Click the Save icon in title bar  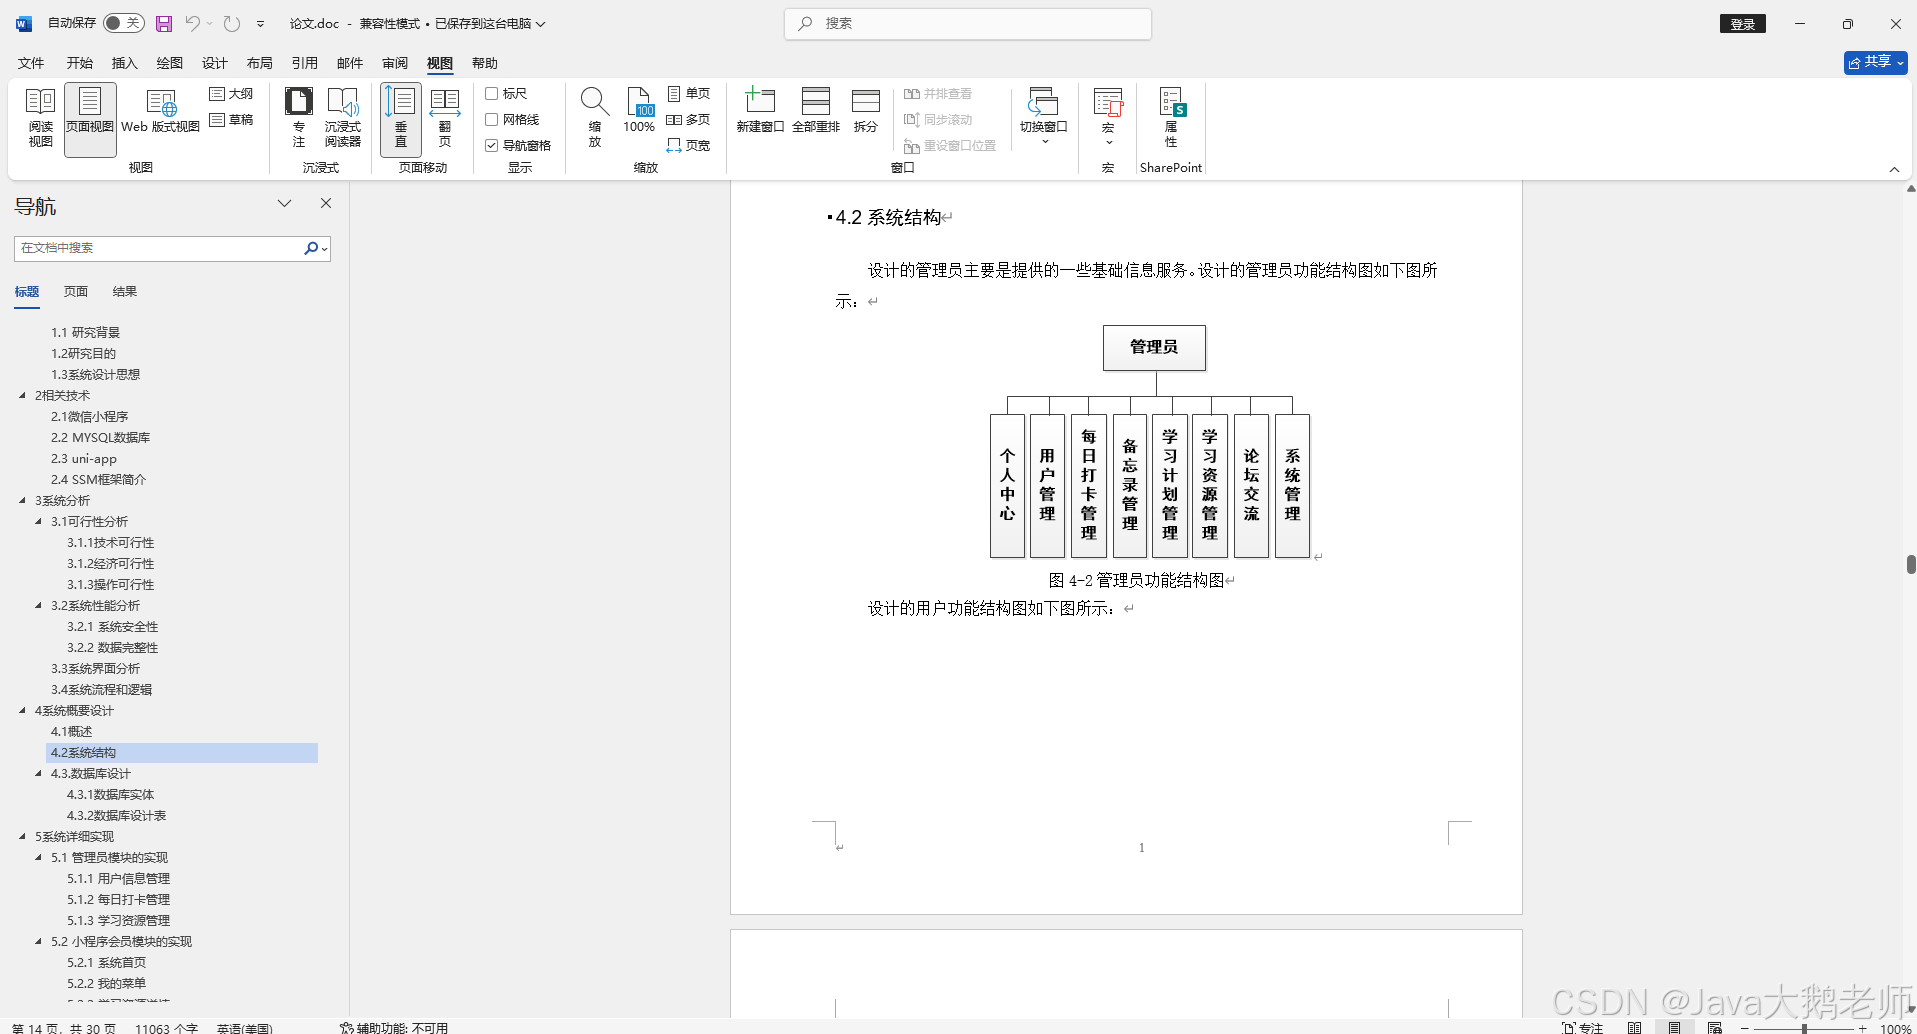coord(164,23)
